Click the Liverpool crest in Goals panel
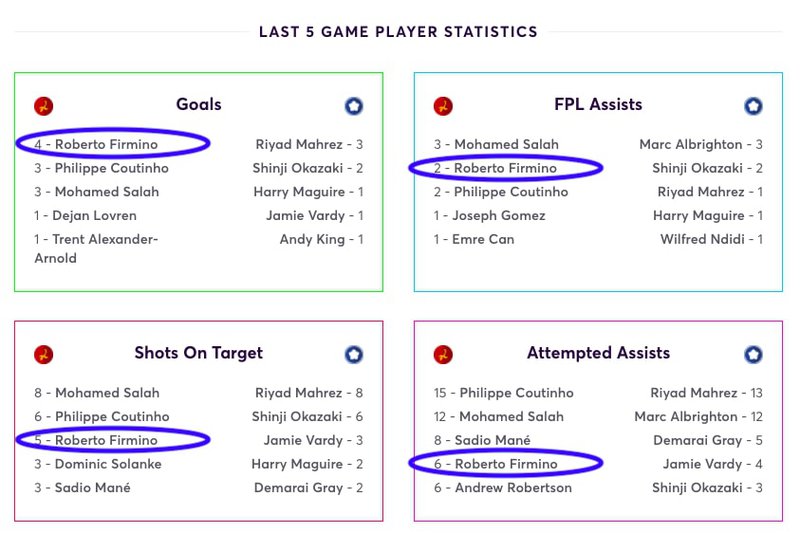Image resolution: width=800 pixels, height=533 pixels. (x=43, y=106)
